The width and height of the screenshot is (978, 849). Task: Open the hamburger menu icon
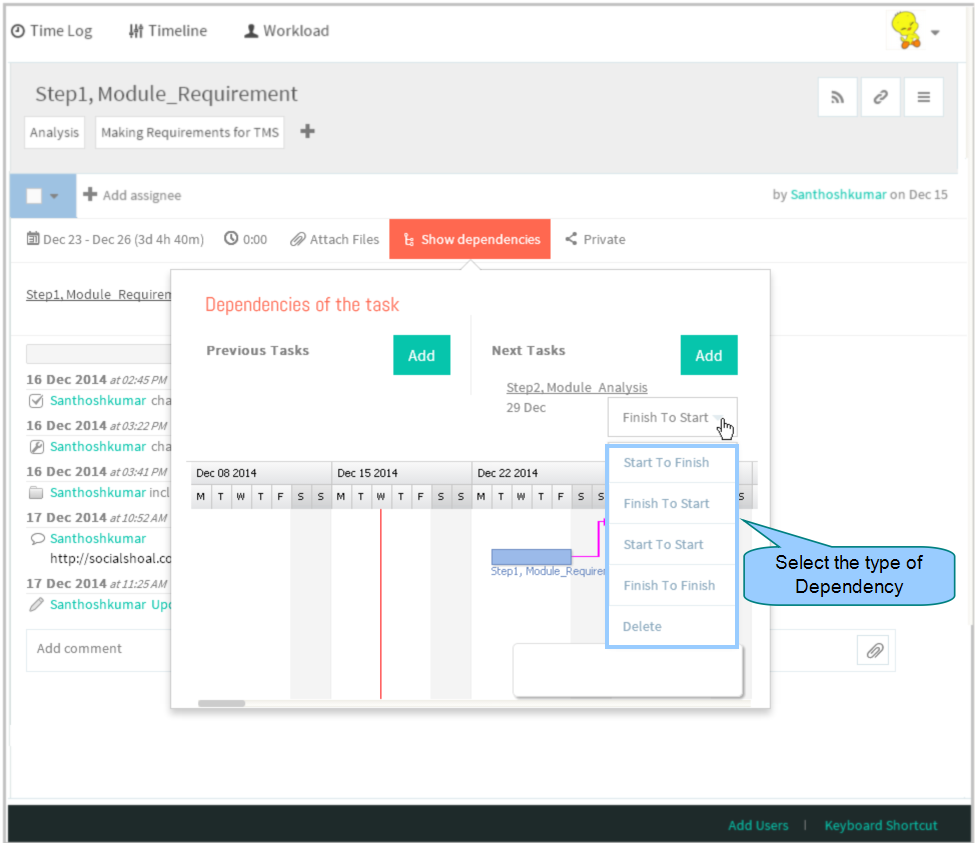(x=924, y=97)
